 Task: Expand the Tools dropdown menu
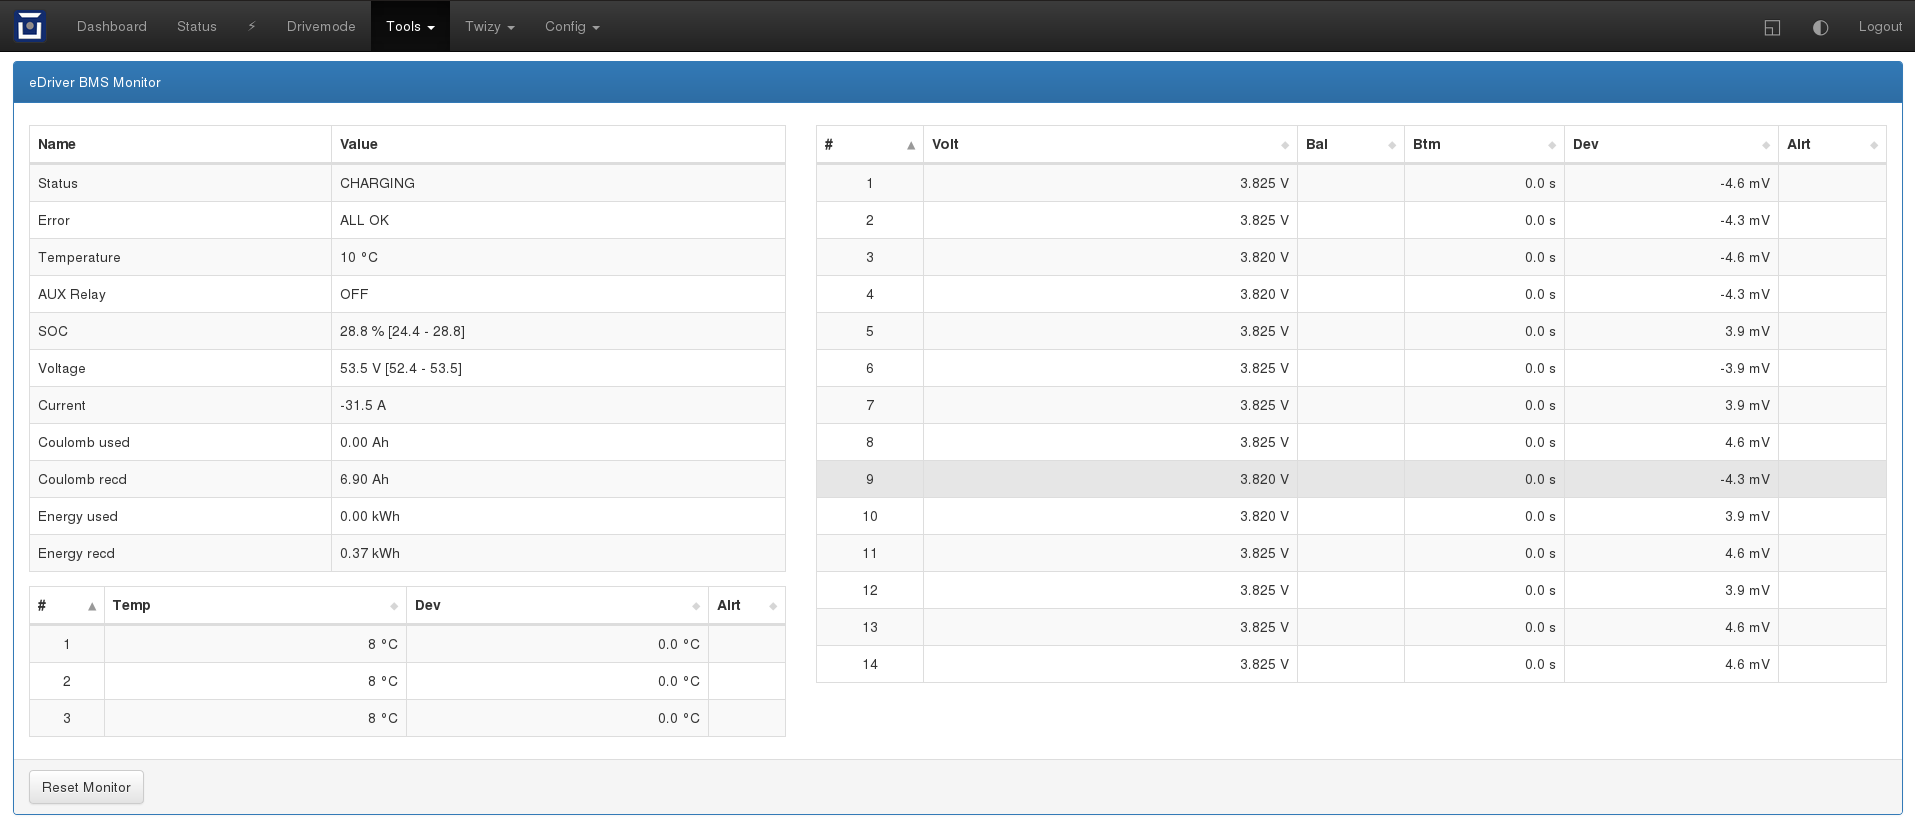tap(410, 27)
